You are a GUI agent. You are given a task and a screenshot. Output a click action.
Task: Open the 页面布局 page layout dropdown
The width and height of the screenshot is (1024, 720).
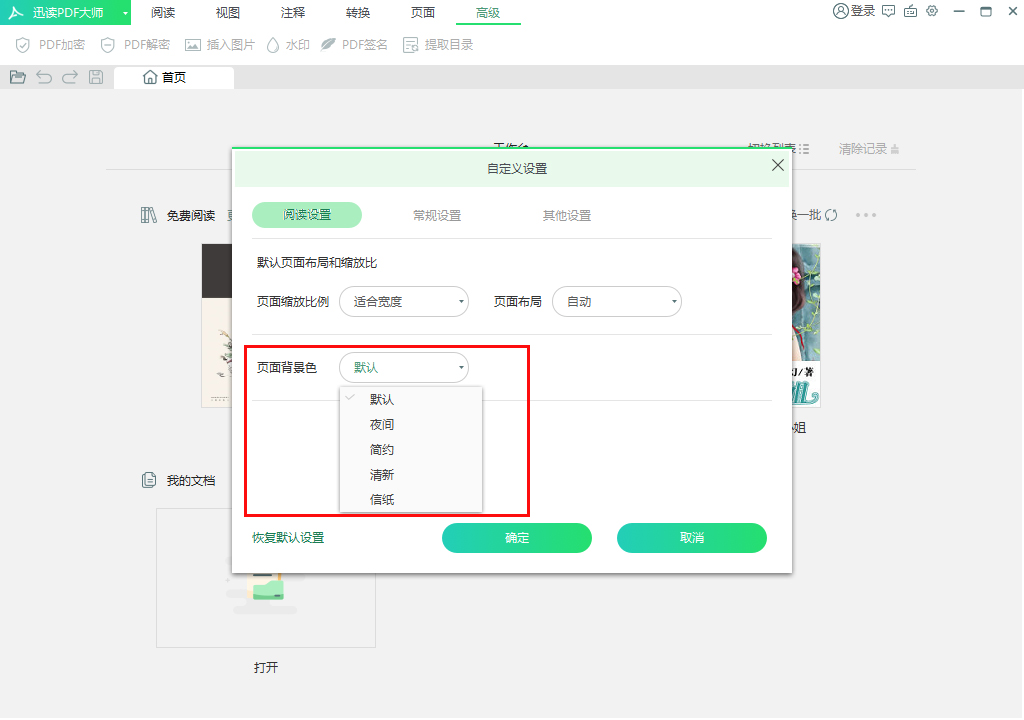617,301
